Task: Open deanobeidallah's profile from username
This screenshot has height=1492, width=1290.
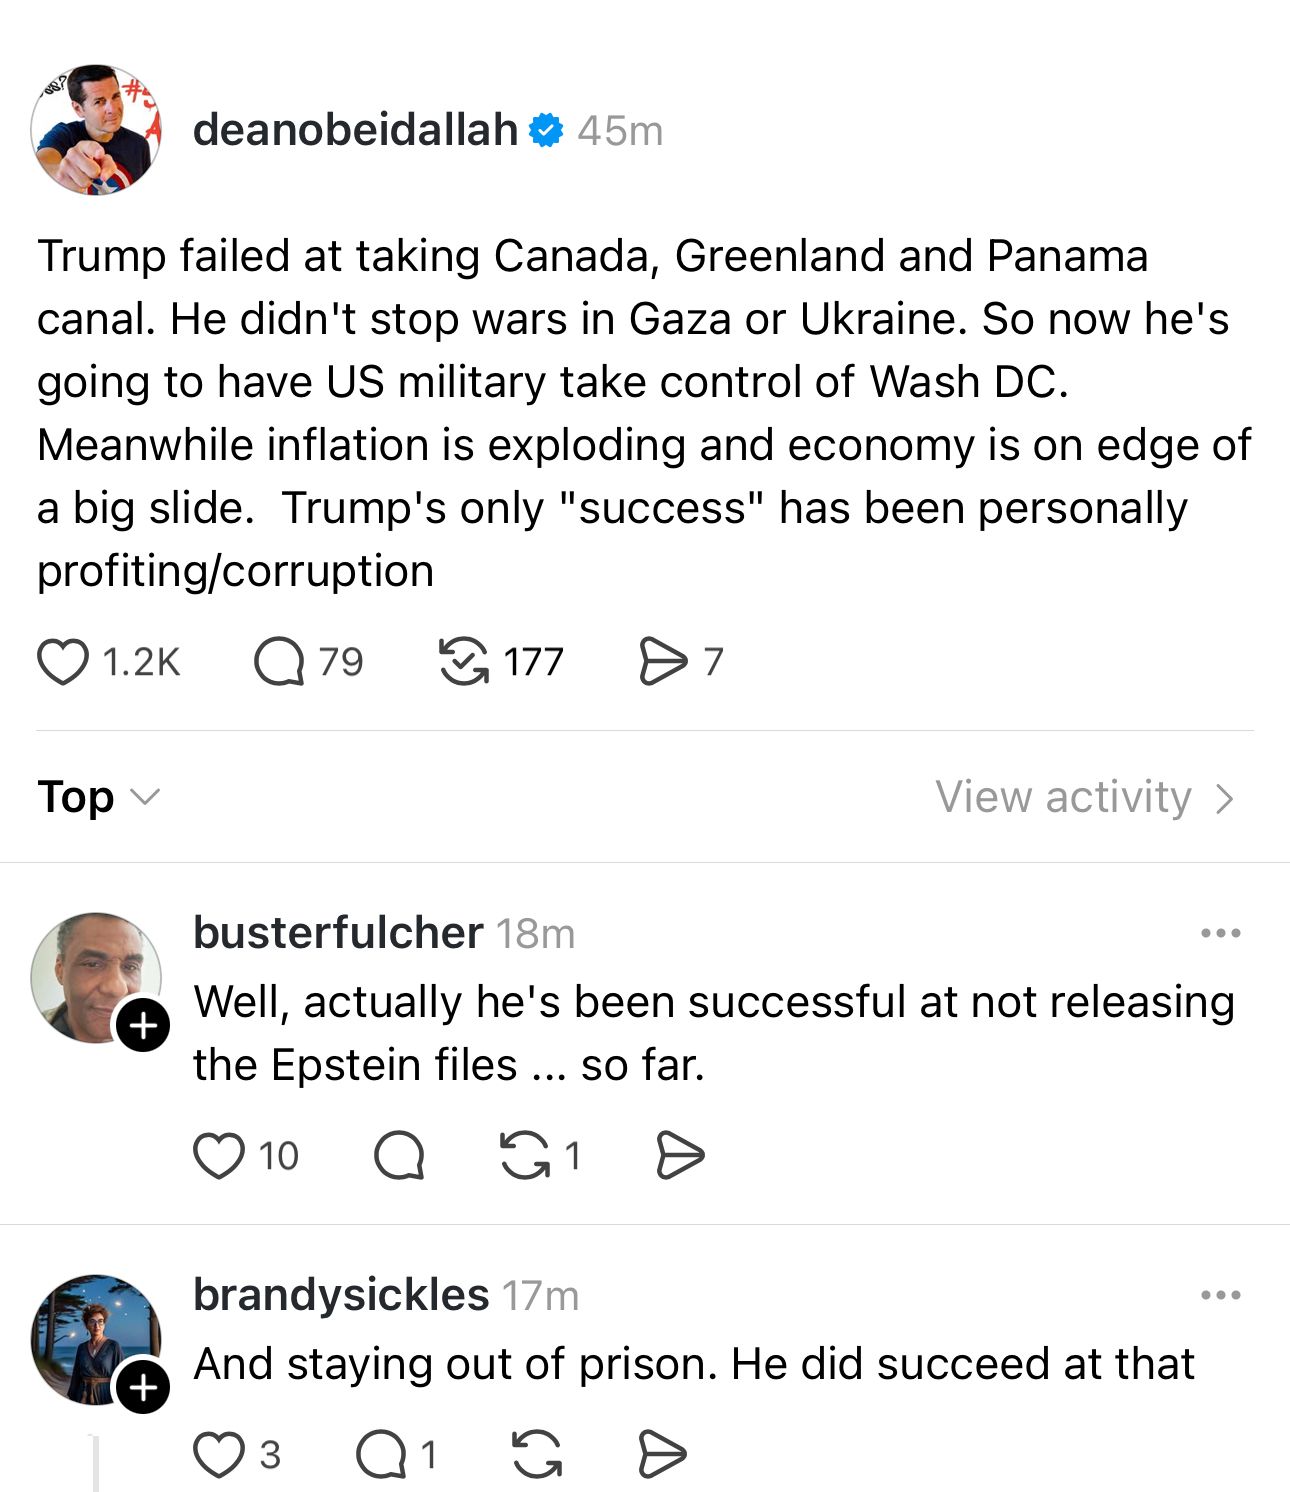Action: [355, 130]
